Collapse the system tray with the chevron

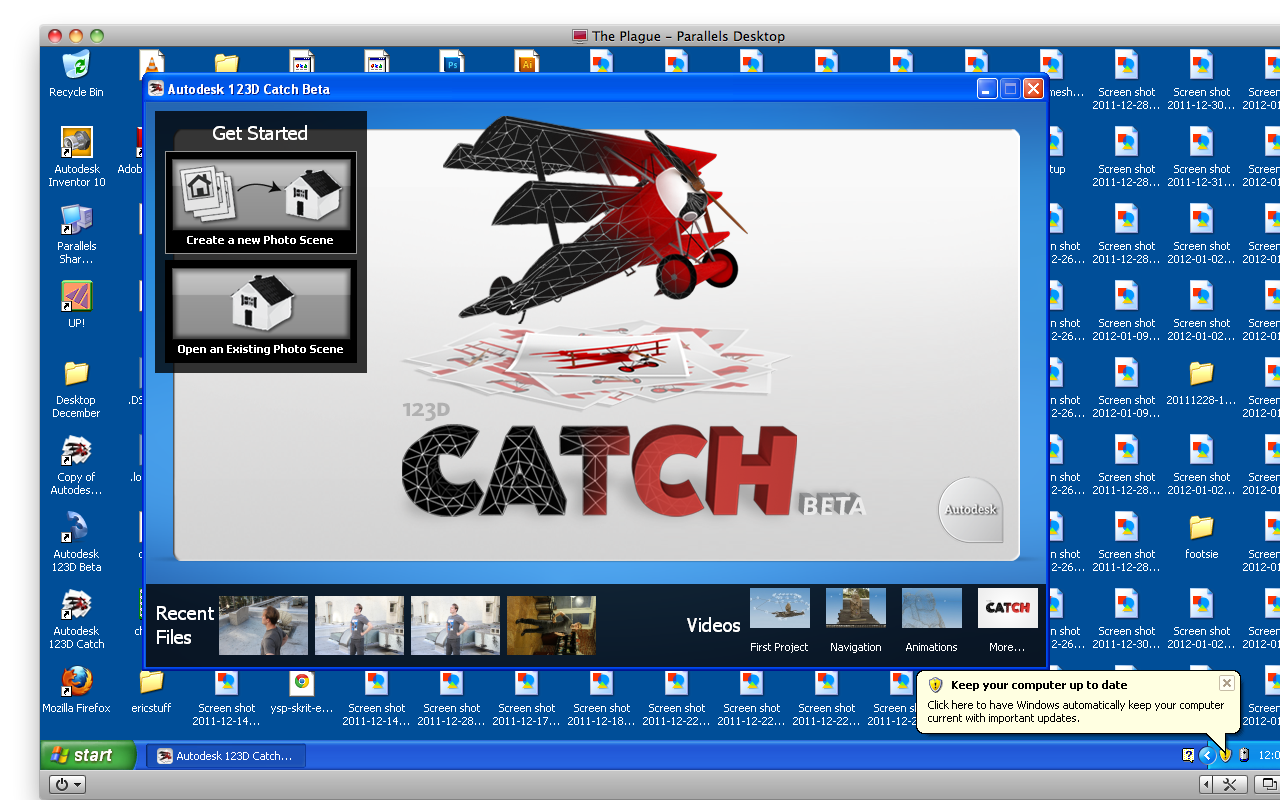pos(1209,755)
